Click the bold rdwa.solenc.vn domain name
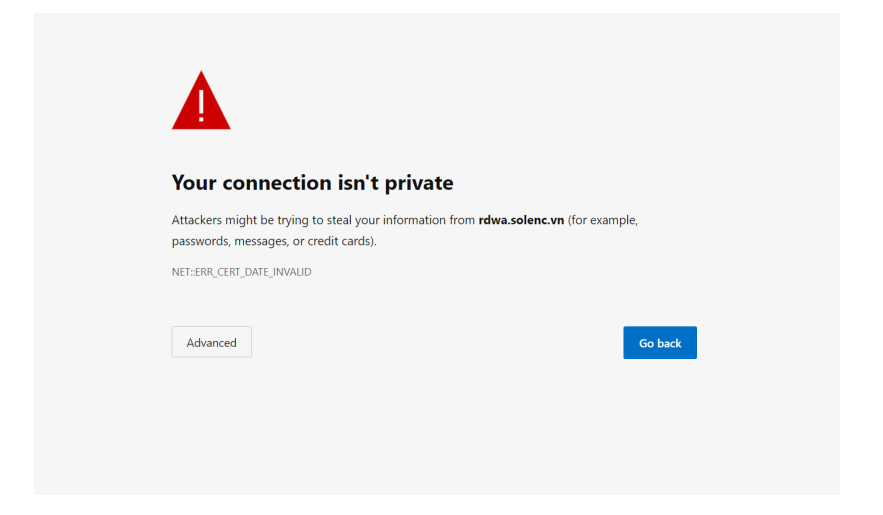This screenshot has height=515, width=883. (521, 220)
